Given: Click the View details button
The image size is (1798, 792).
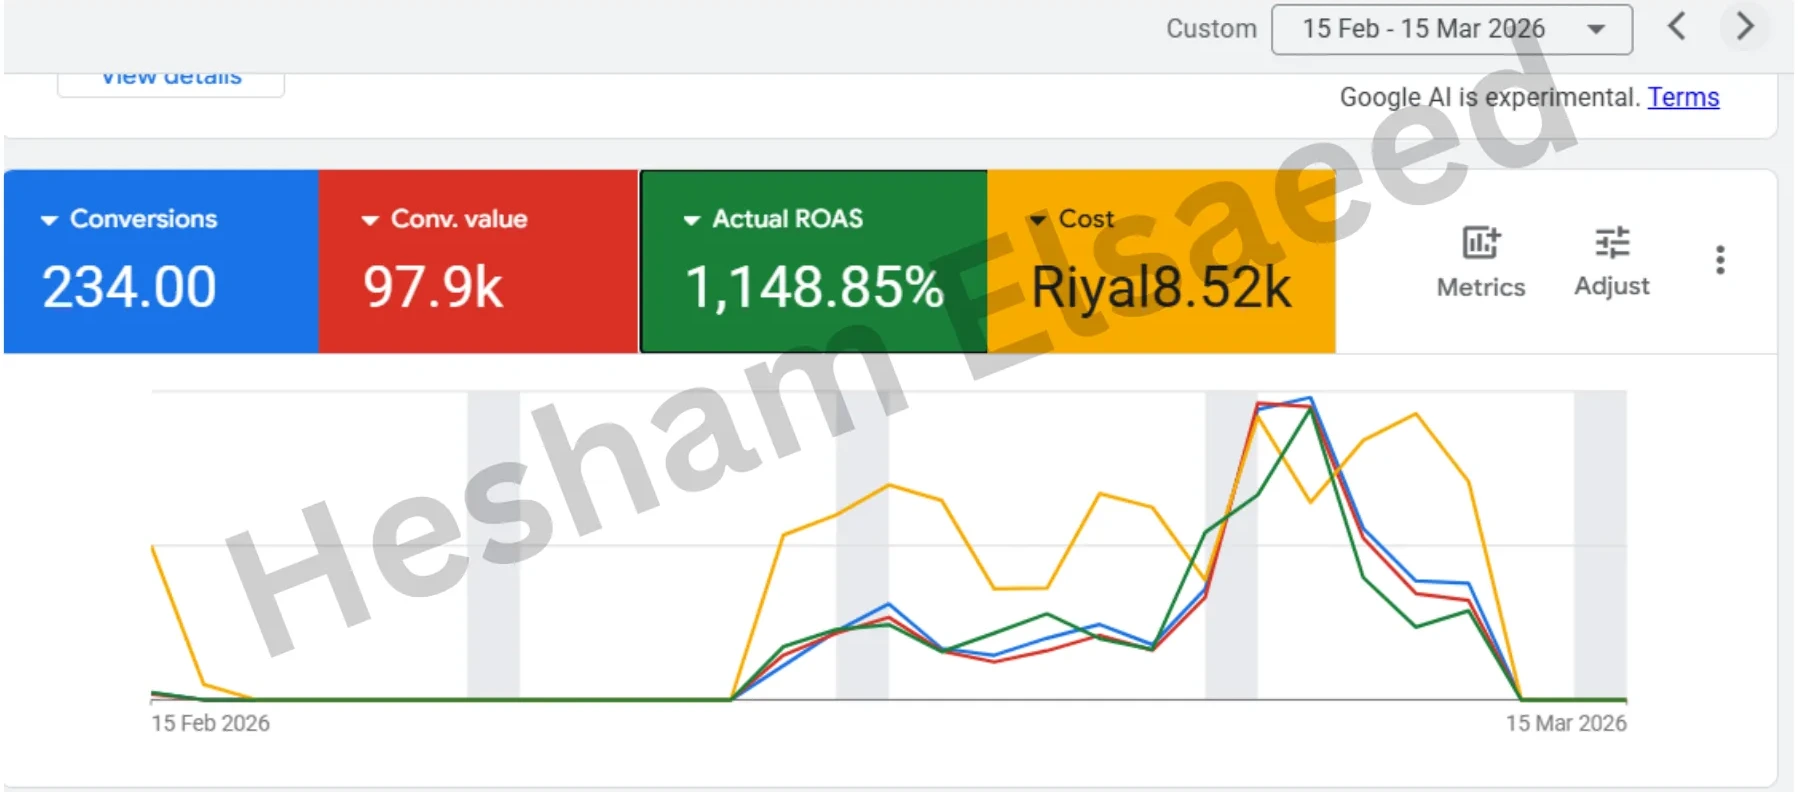Looking at the screenshot, I should tap(171, 82).
